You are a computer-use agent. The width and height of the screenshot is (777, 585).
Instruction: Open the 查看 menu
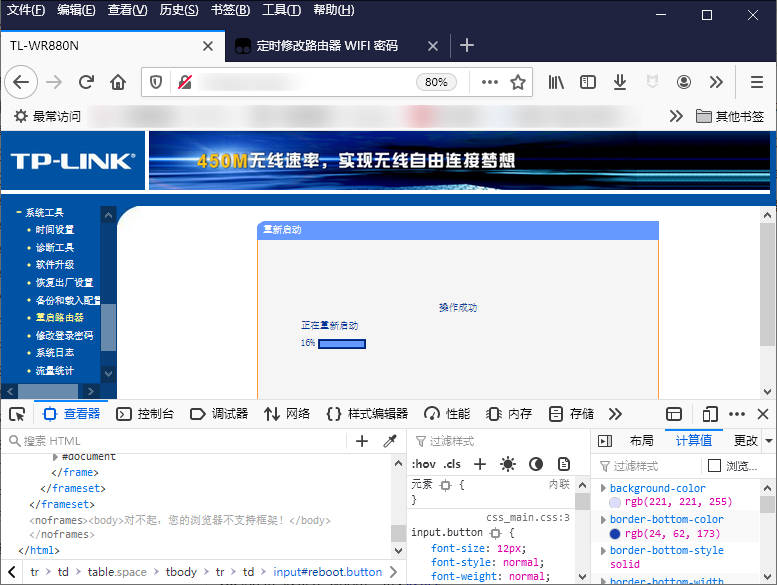[127, 9]
